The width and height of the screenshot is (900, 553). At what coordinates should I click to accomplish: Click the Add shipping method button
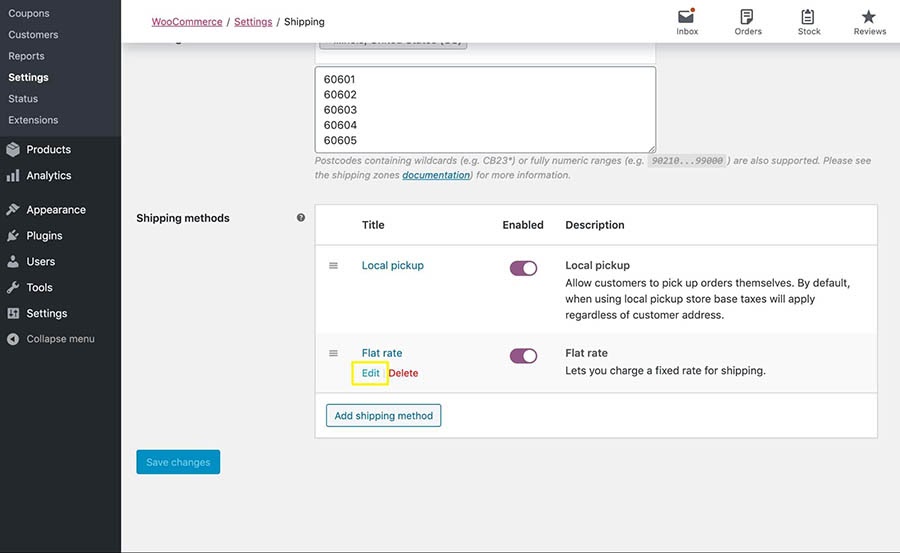point(383,416)
